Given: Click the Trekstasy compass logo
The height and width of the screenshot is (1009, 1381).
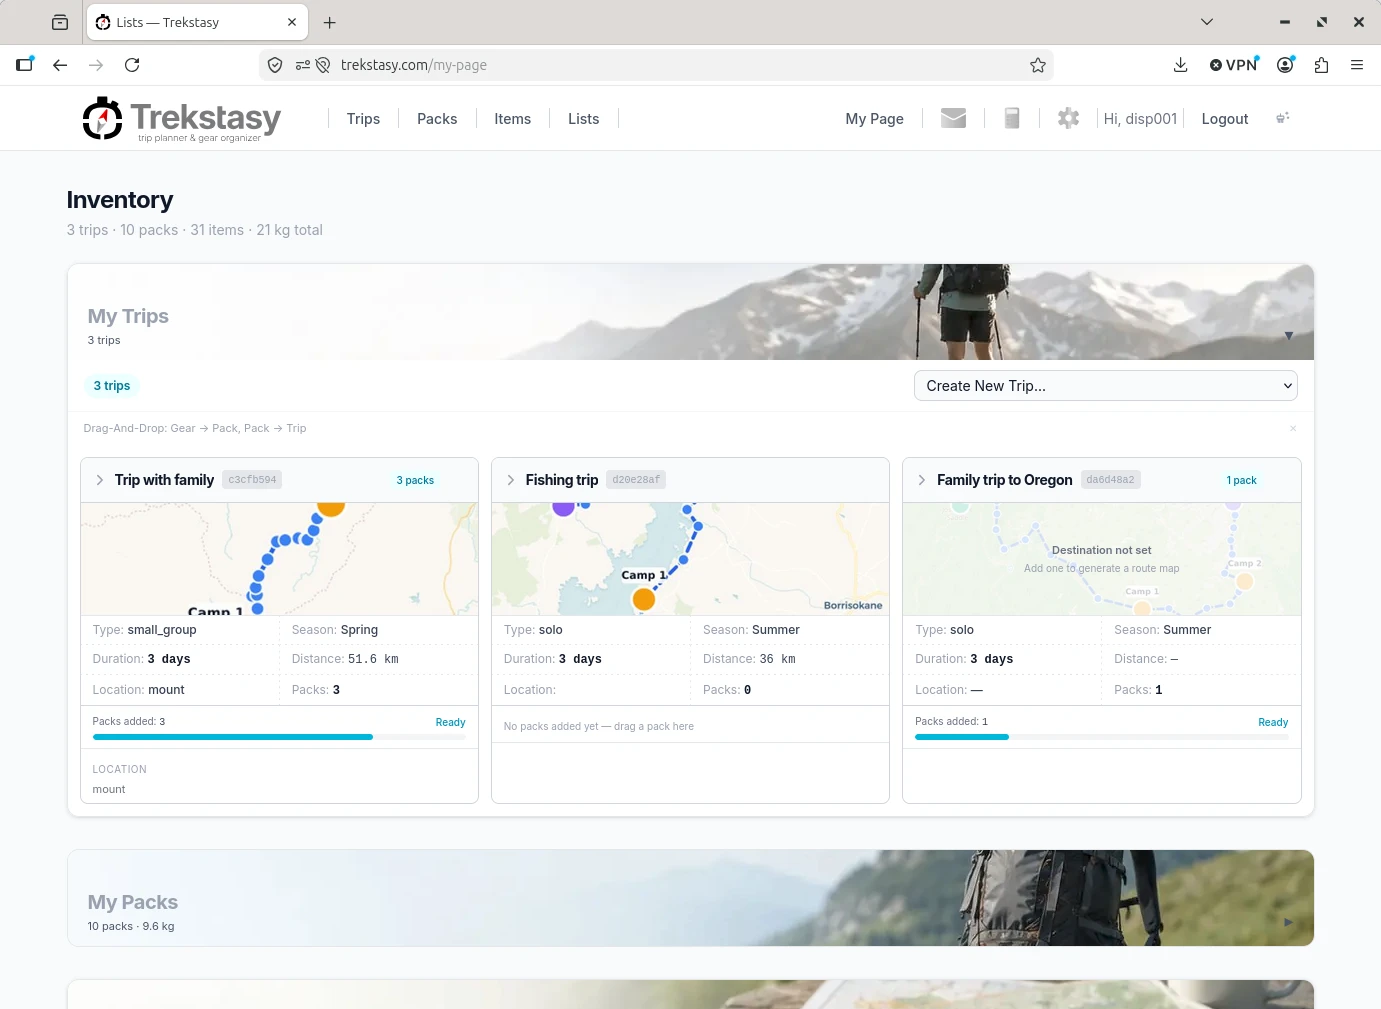Looking at the screenshot, I should pos(102,118).
